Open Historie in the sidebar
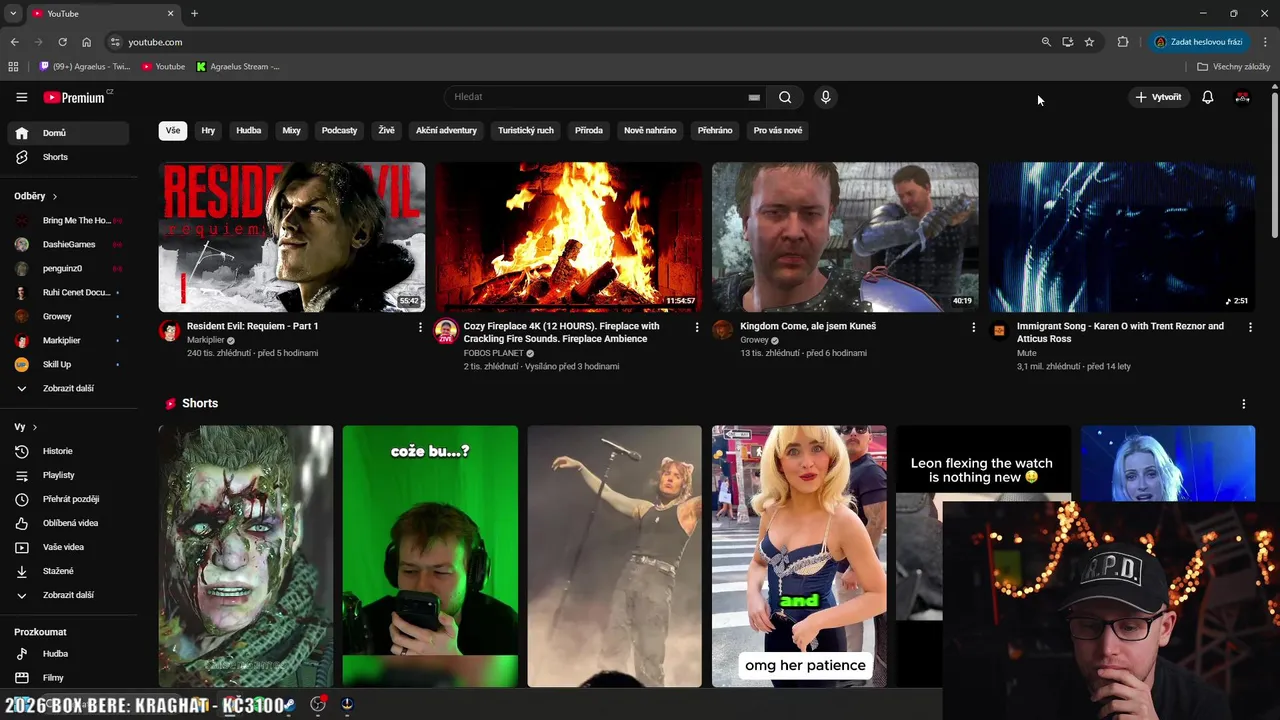This screenshot has width=1280, height=720. [x=69, y=451]
